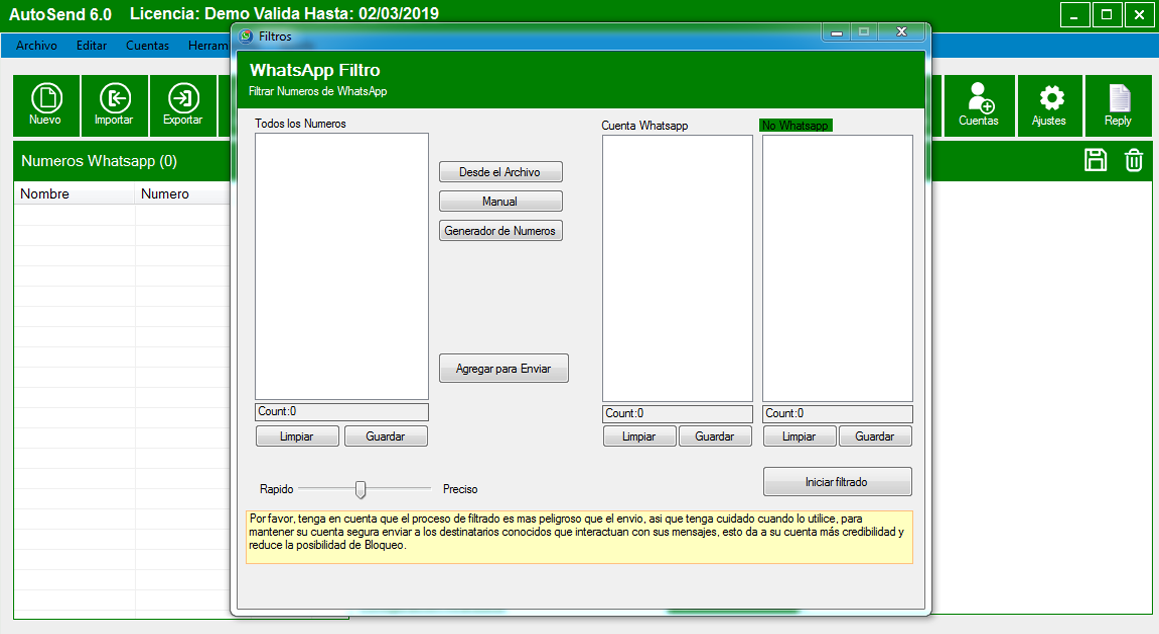Open Generador de Numeros
This screenshot has width=1159, height=634.
click(x=500, y=231)
